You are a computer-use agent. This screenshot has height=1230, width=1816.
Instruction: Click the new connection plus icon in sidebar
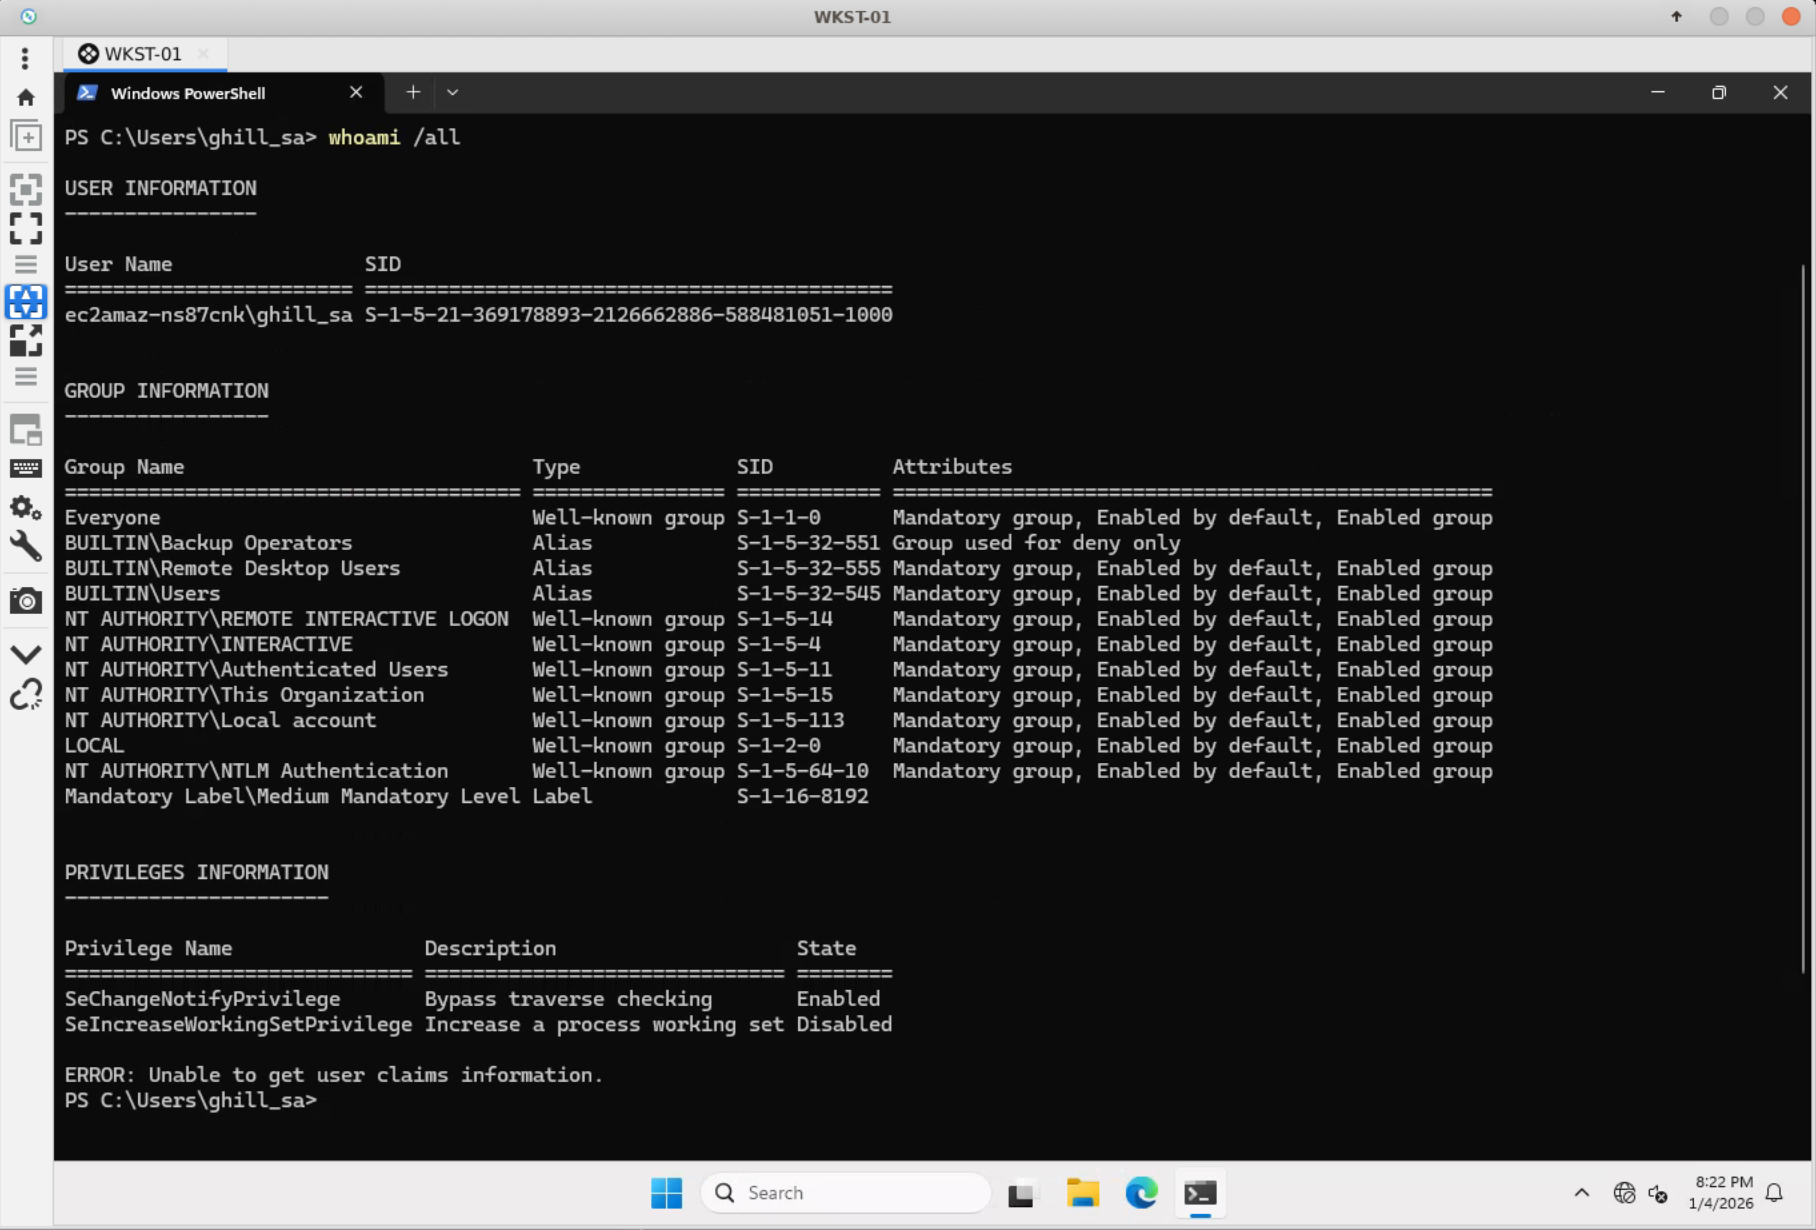click(26, 136)
